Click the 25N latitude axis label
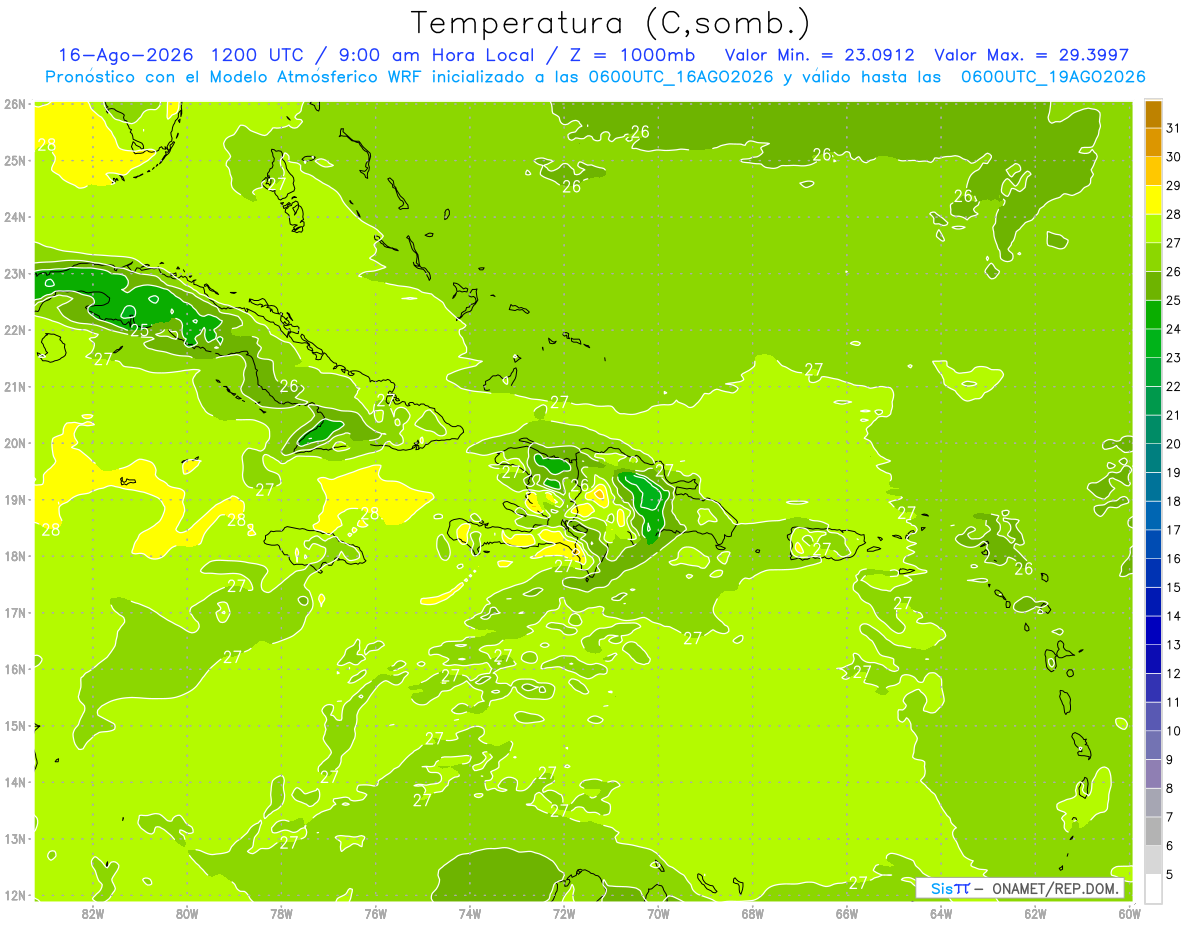 click(14, 160)
